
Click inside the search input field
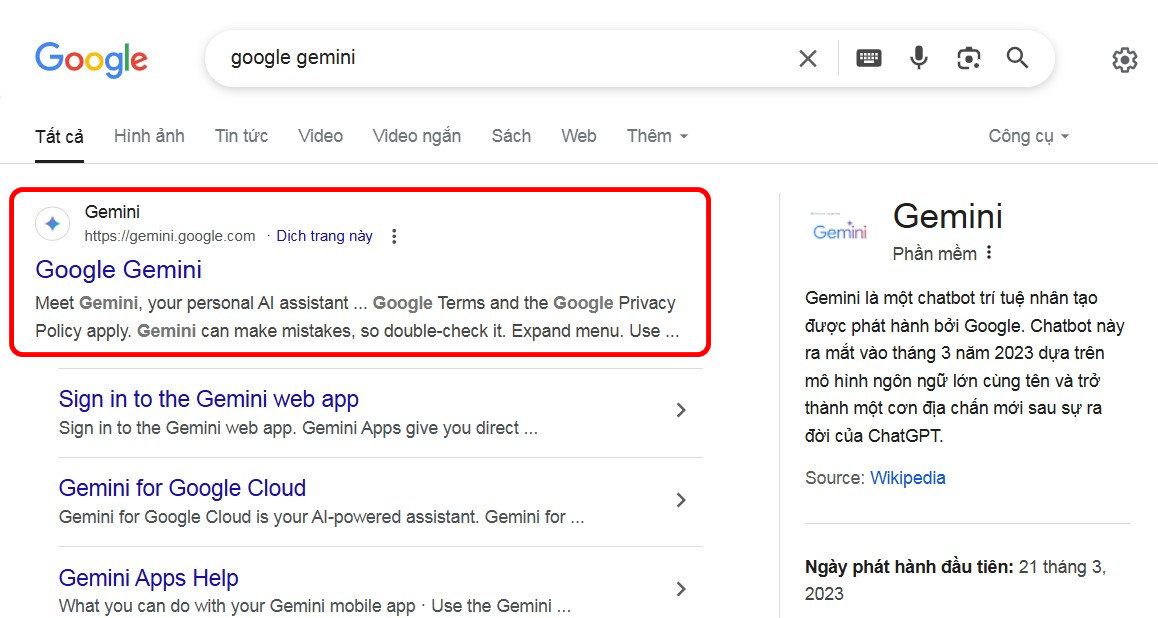pyautogui.click(x=450, y=57)
